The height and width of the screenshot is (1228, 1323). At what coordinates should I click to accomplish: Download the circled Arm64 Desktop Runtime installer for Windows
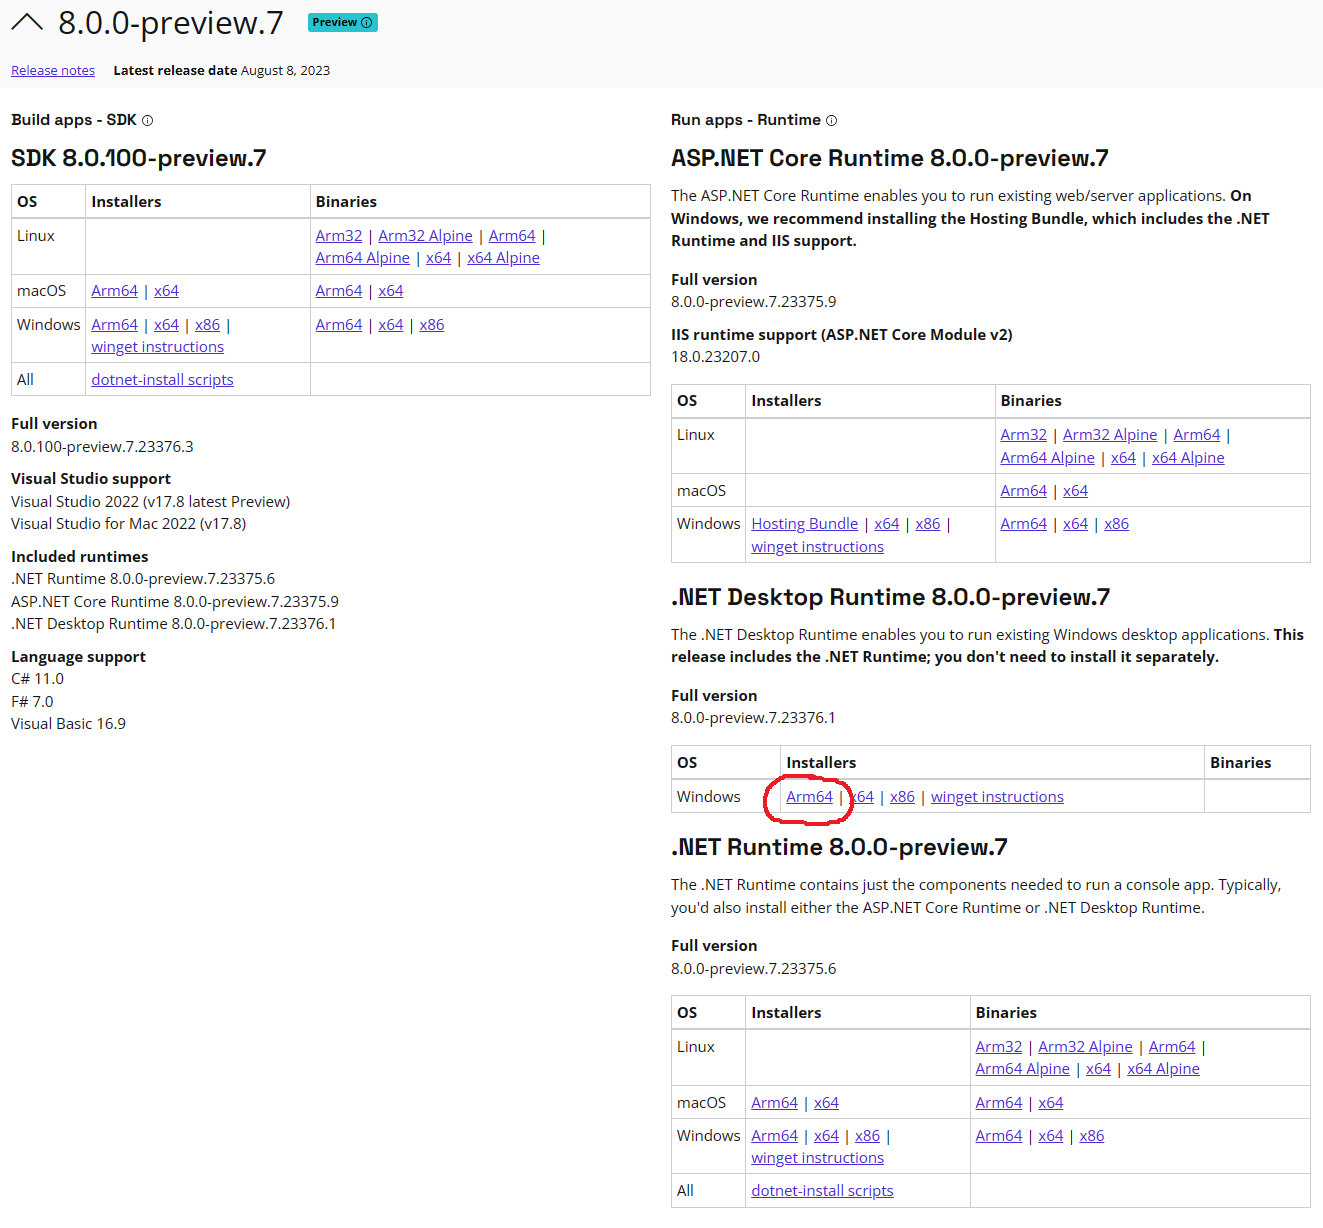tap(808, 796)
